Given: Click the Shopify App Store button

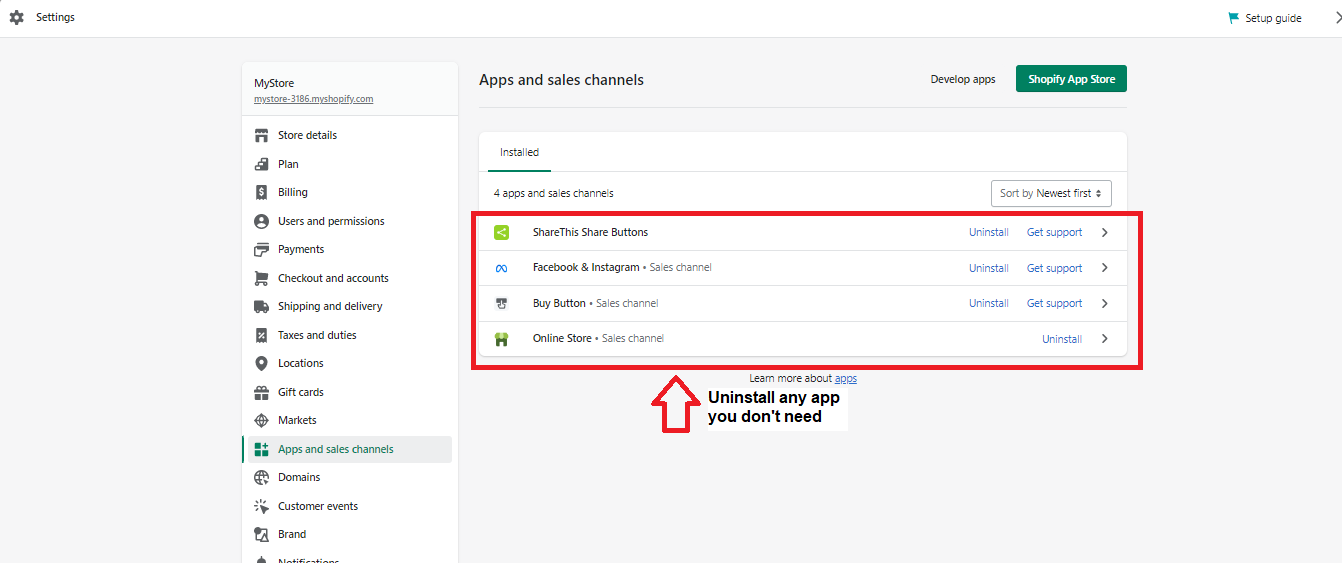Looking at the screenshot, I should point(1071,79).
